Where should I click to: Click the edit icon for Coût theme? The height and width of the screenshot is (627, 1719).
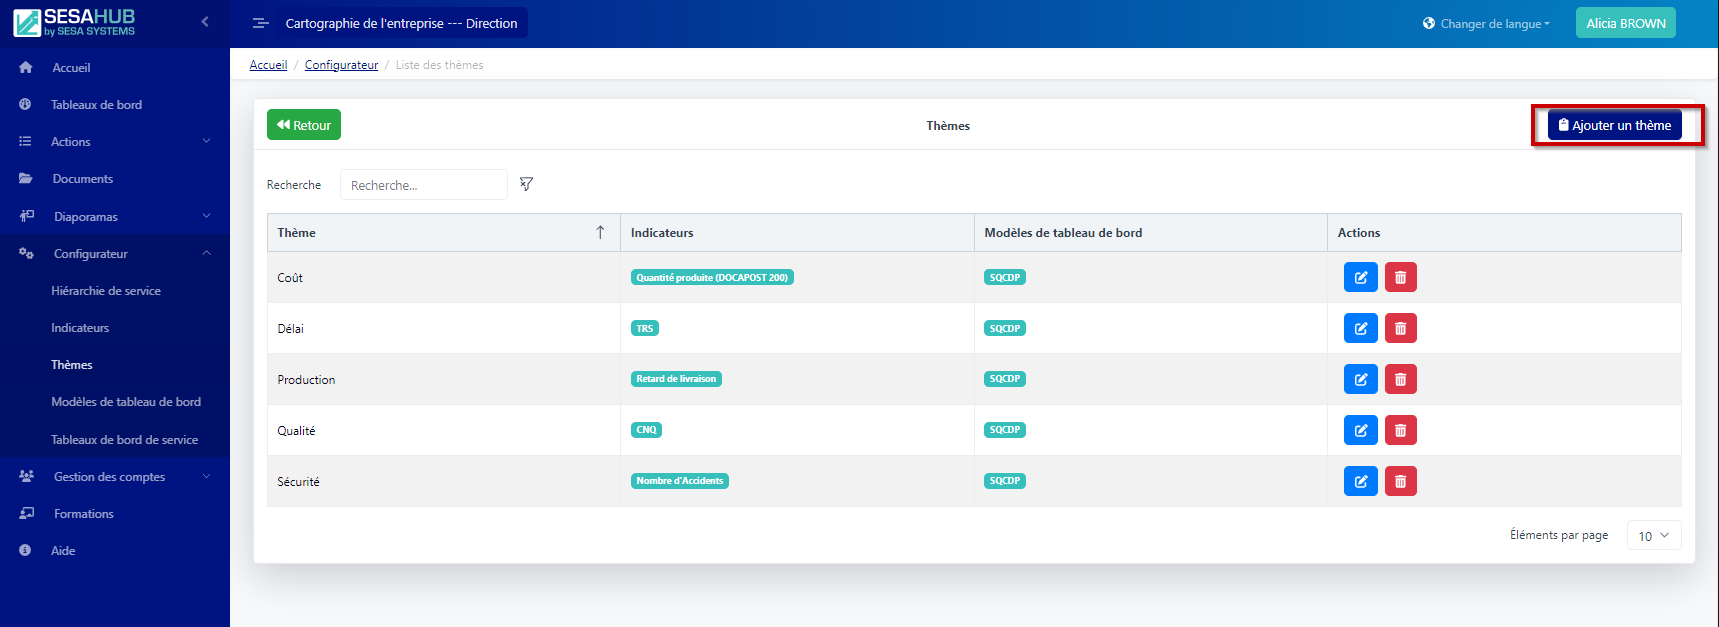coord(1360,277)
